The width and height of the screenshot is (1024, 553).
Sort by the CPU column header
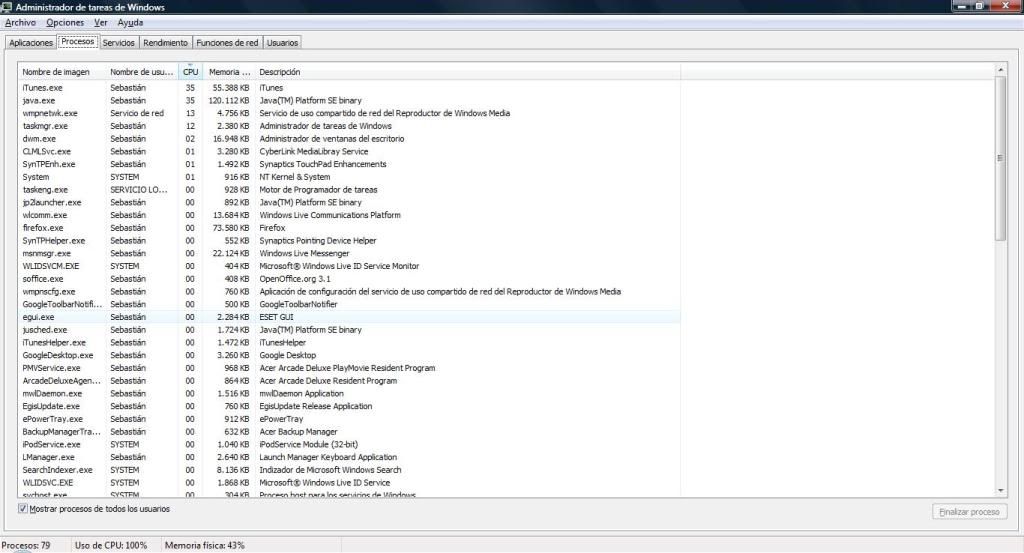[190, 72]
